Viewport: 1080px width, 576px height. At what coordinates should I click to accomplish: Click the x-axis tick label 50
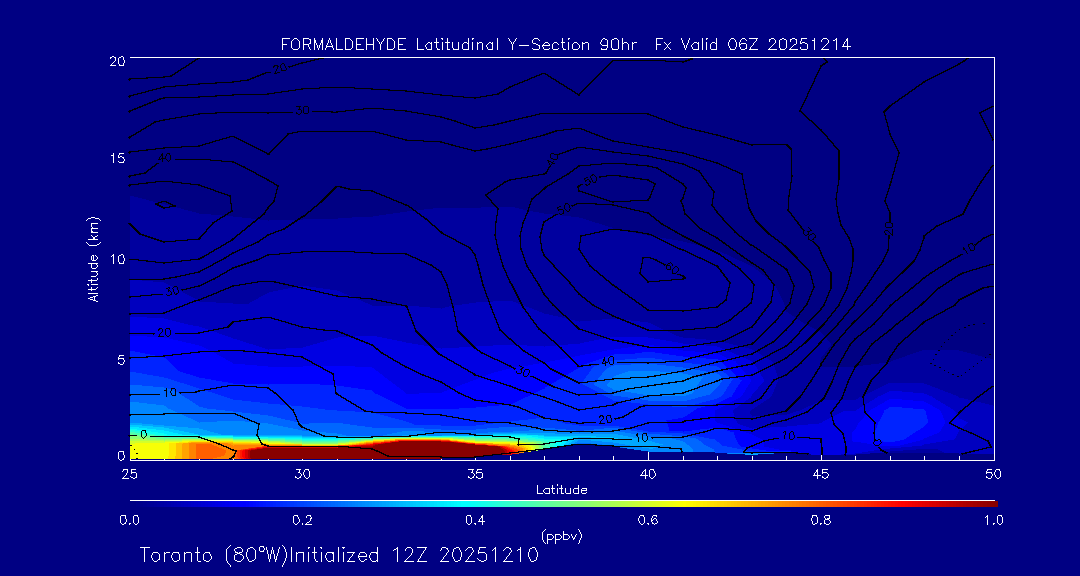click(993, 473)
